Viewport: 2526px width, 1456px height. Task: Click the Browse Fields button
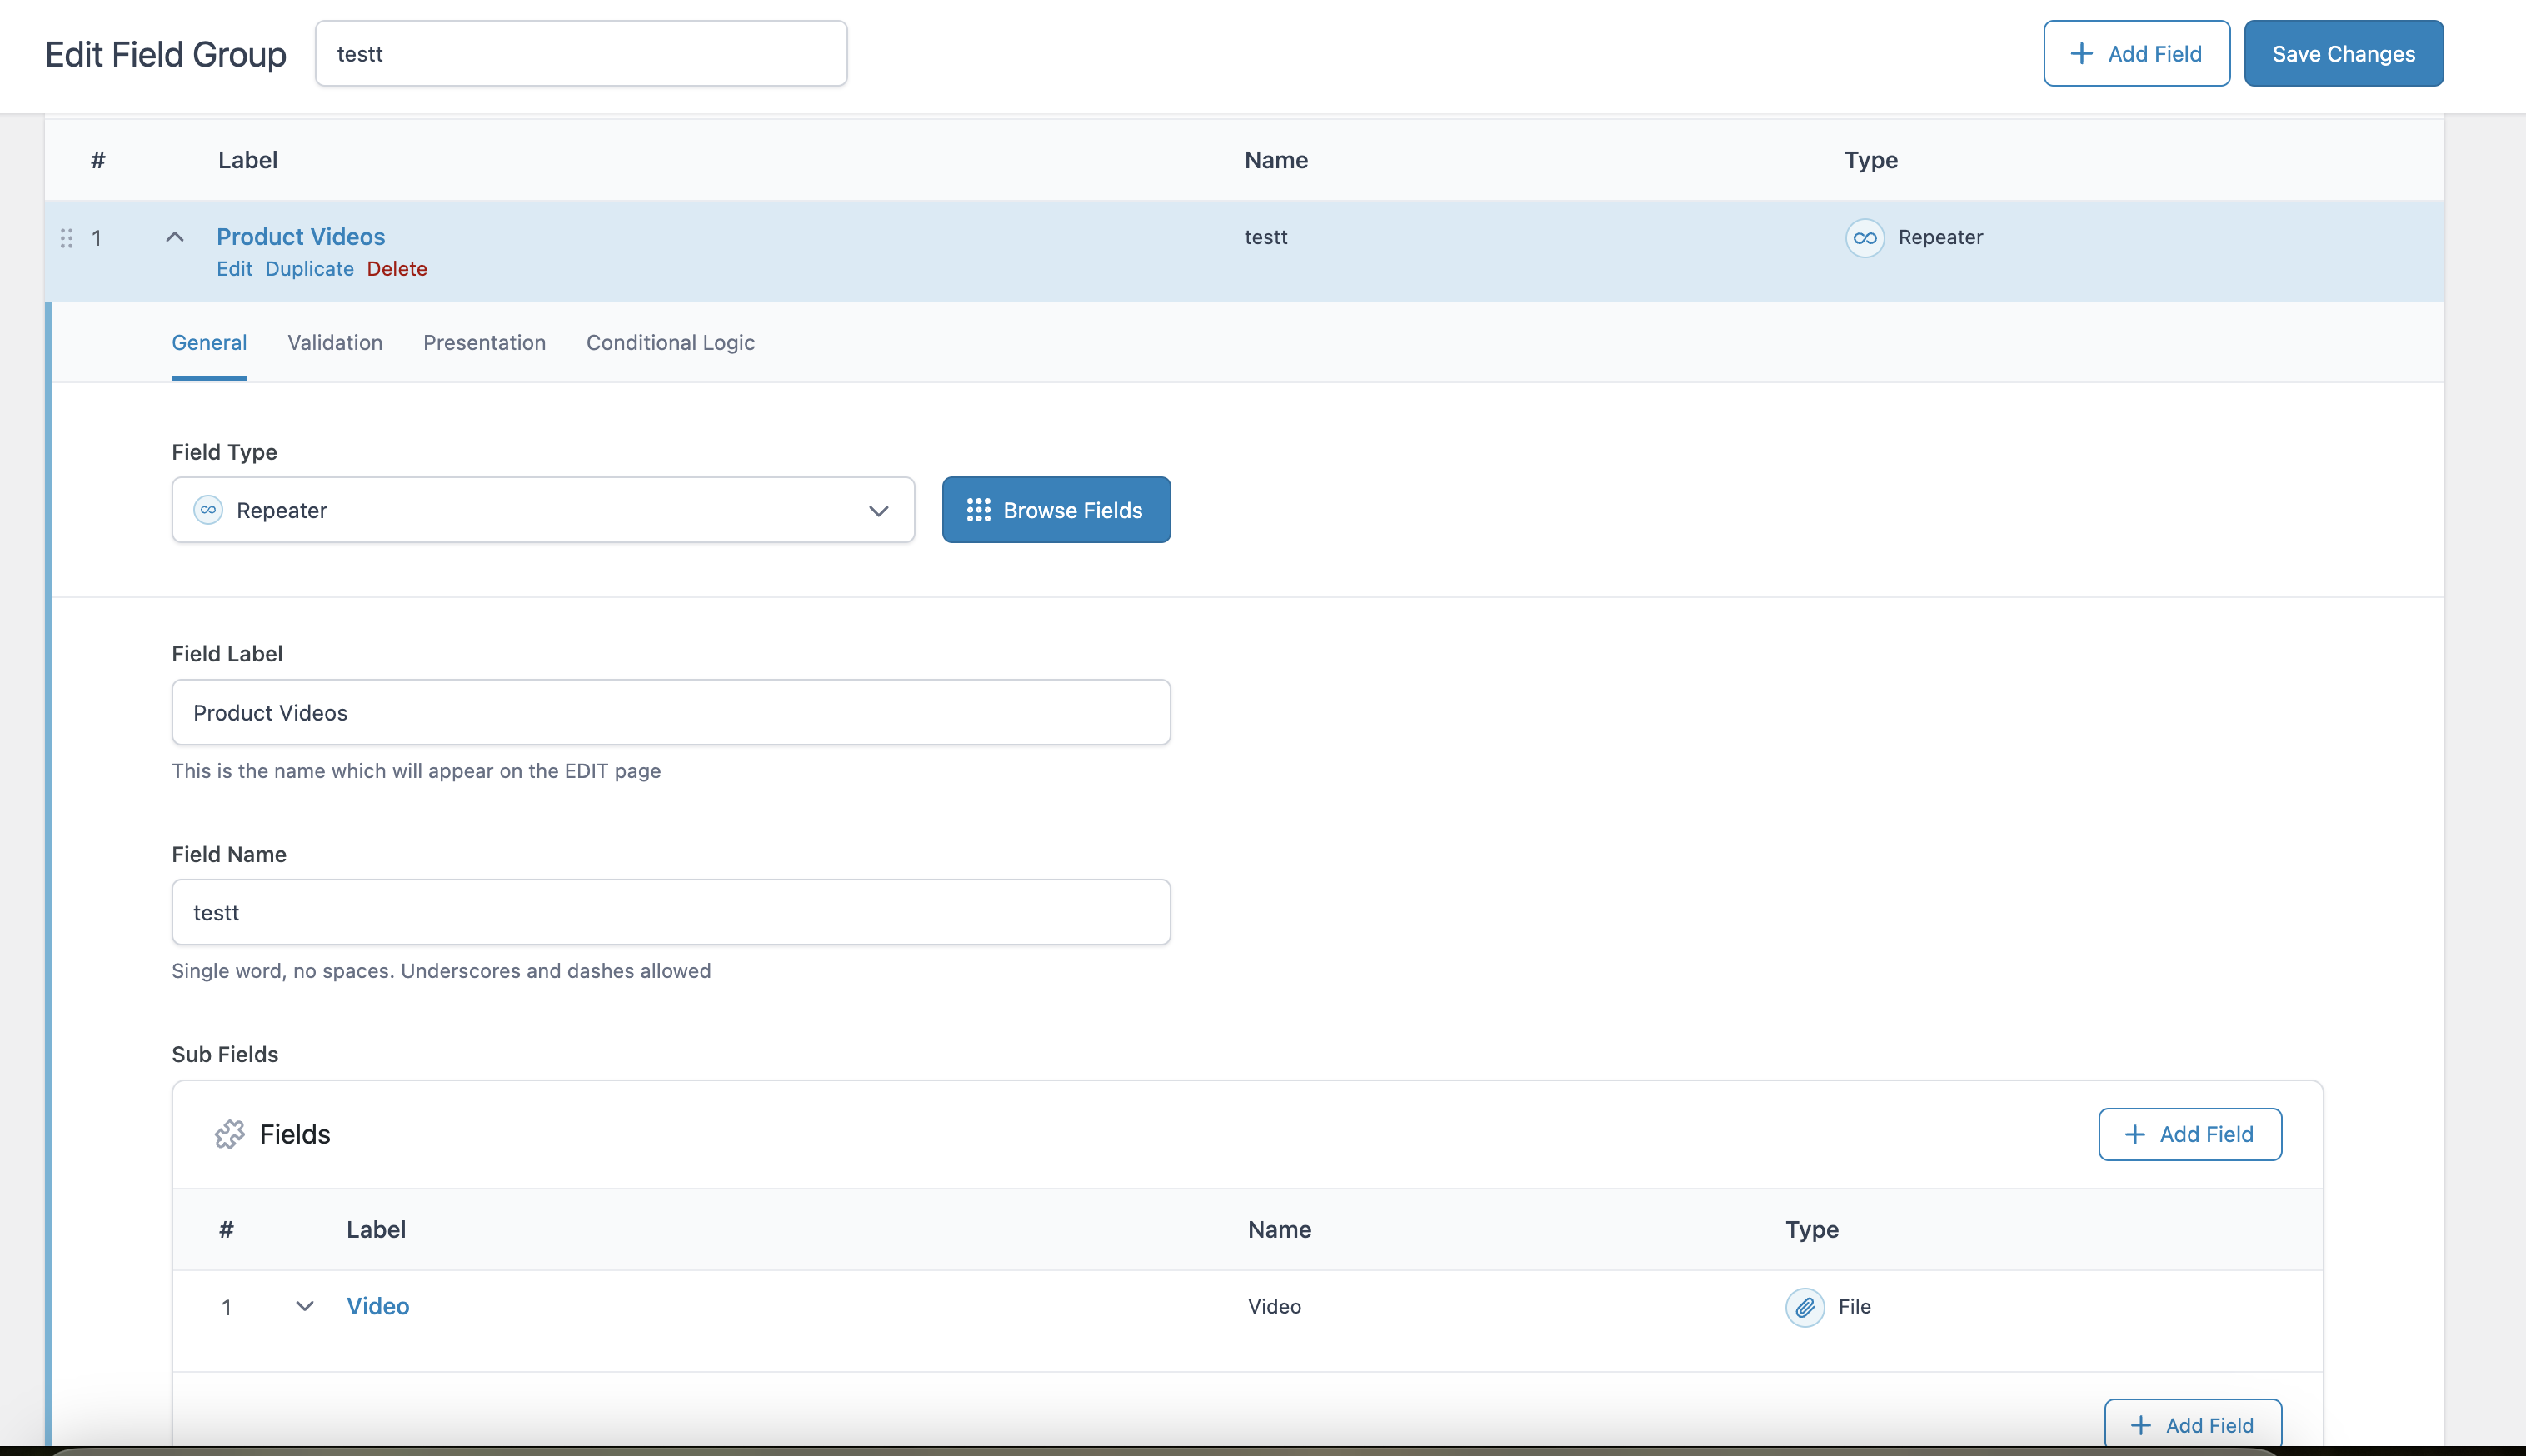(1056, 510)
